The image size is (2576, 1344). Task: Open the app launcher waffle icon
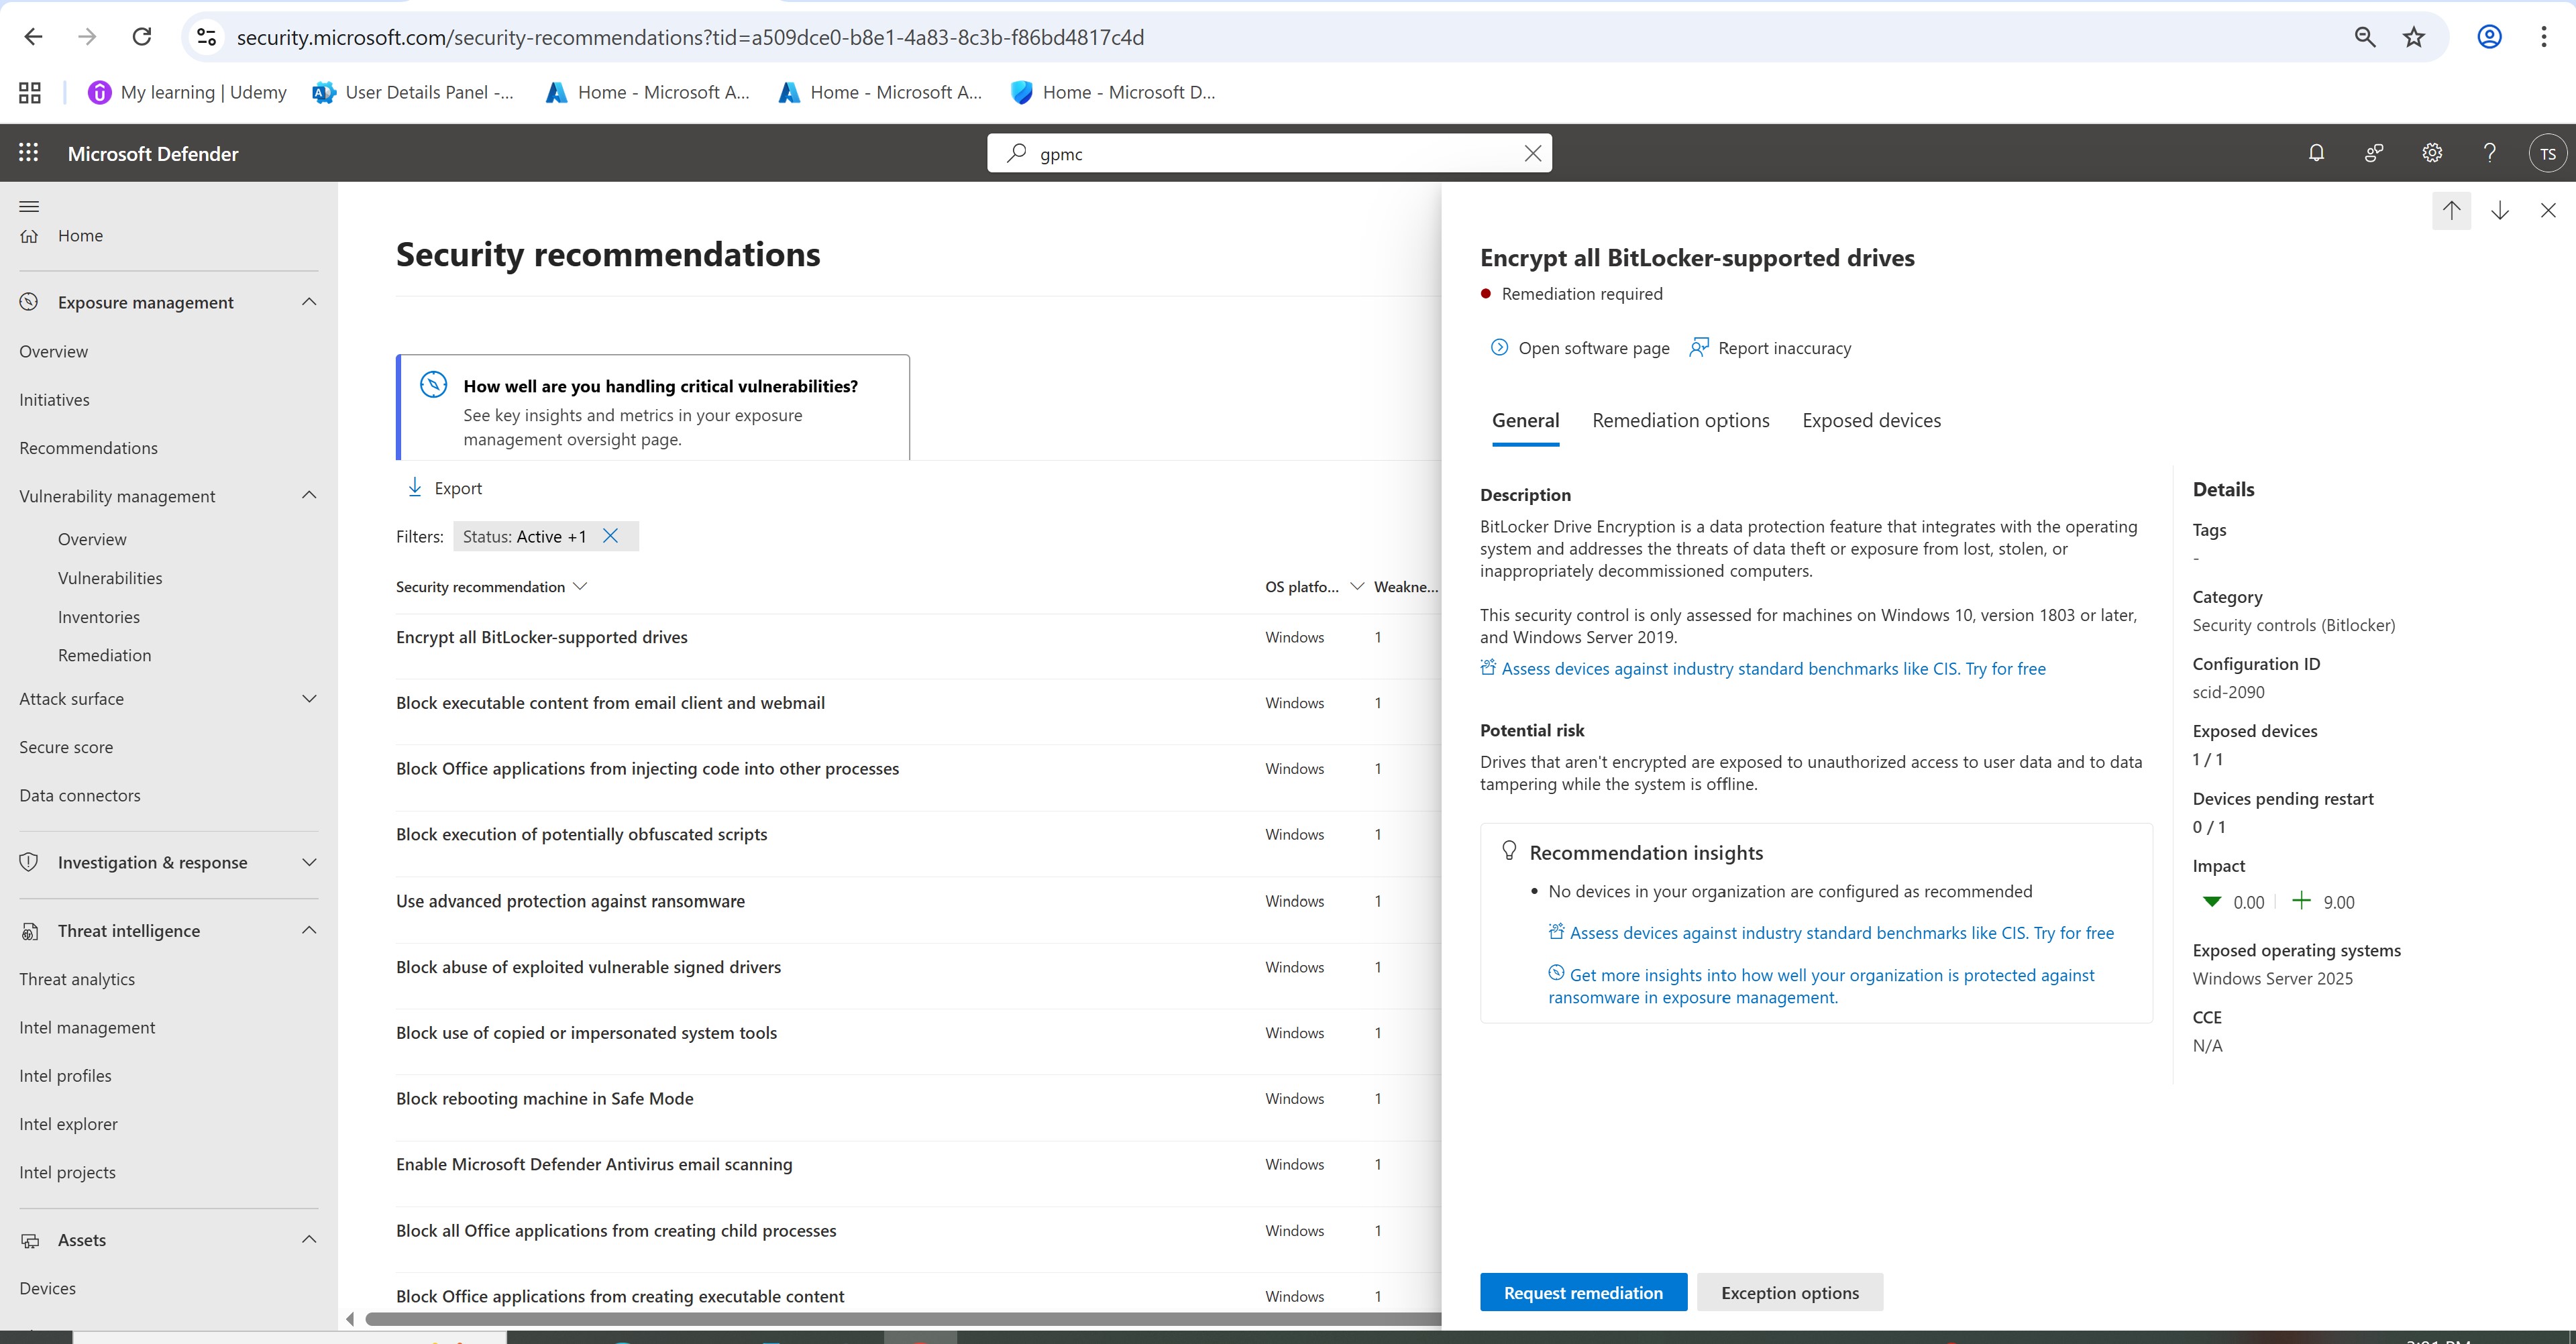pyautogui.click(x=29, y=153)
